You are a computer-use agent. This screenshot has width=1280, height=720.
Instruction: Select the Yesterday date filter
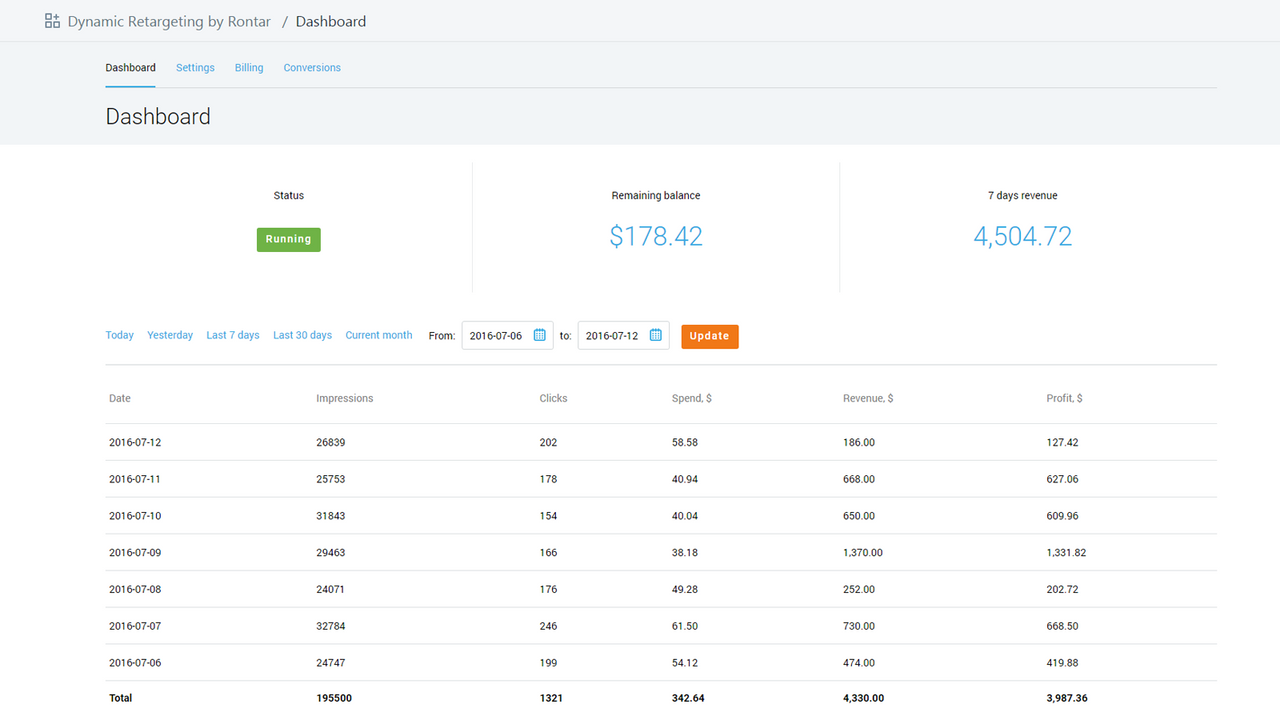point(169,335)
